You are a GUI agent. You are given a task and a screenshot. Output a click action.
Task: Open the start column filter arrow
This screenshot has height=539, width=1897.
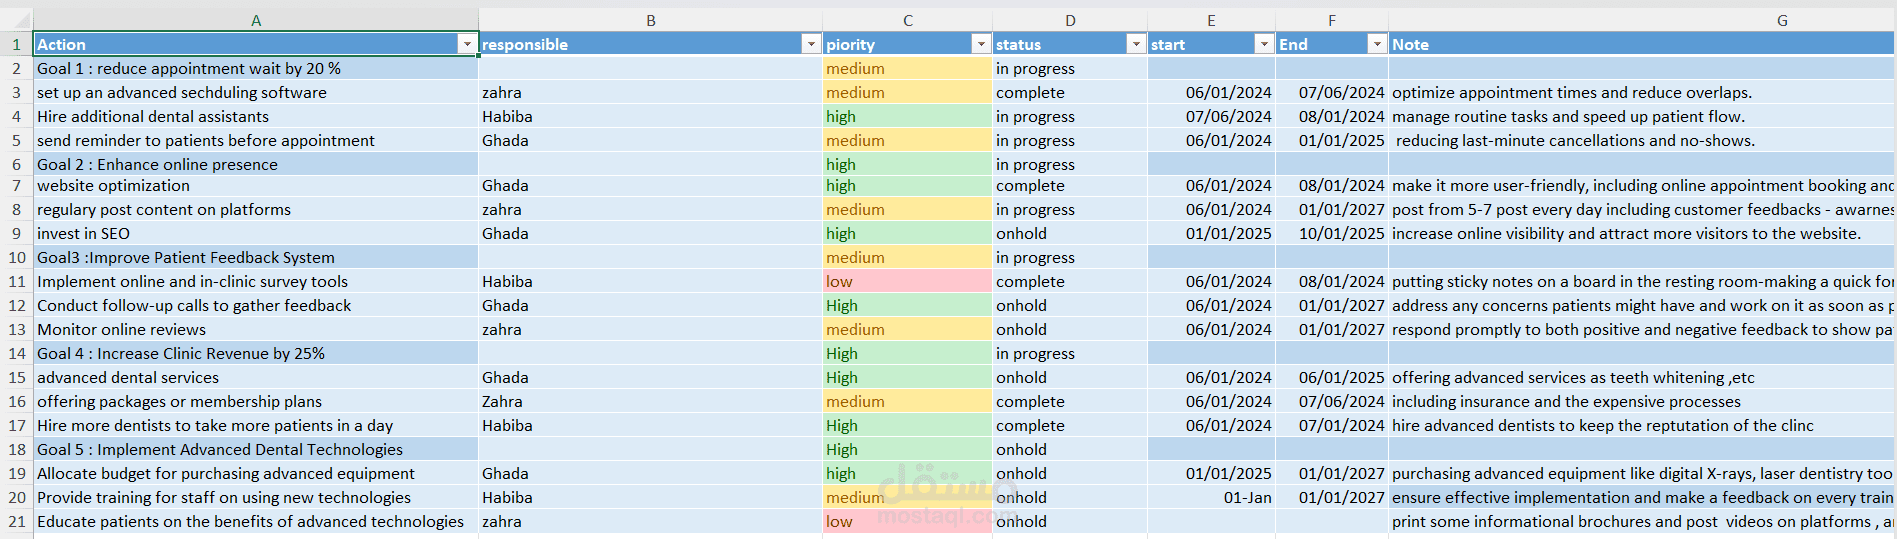[x=1264, y=44]
